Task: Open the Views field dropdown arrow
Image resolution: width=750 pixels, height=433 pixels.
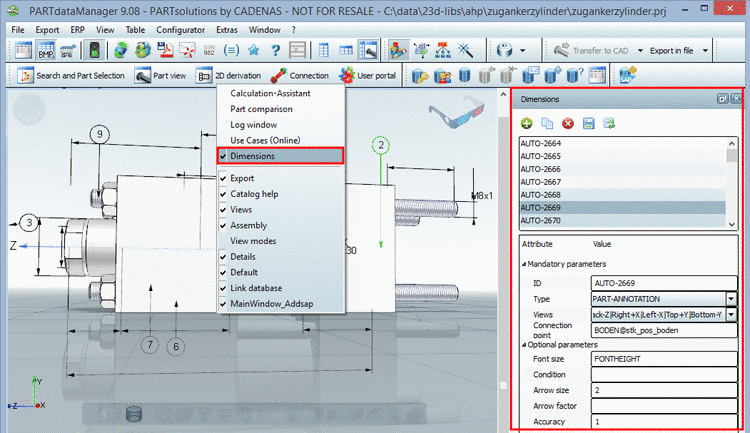Action: tap(731, 315)
